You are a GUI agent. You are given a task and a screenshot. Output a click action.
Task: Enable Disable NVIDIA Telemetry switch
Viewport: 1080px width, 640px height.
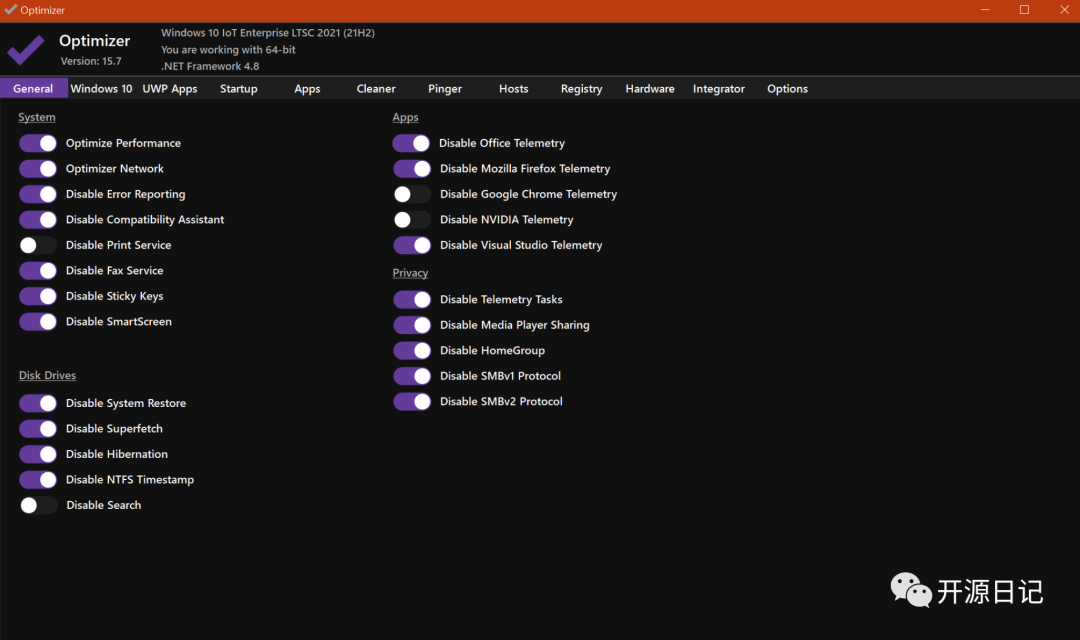coord(412,220)
